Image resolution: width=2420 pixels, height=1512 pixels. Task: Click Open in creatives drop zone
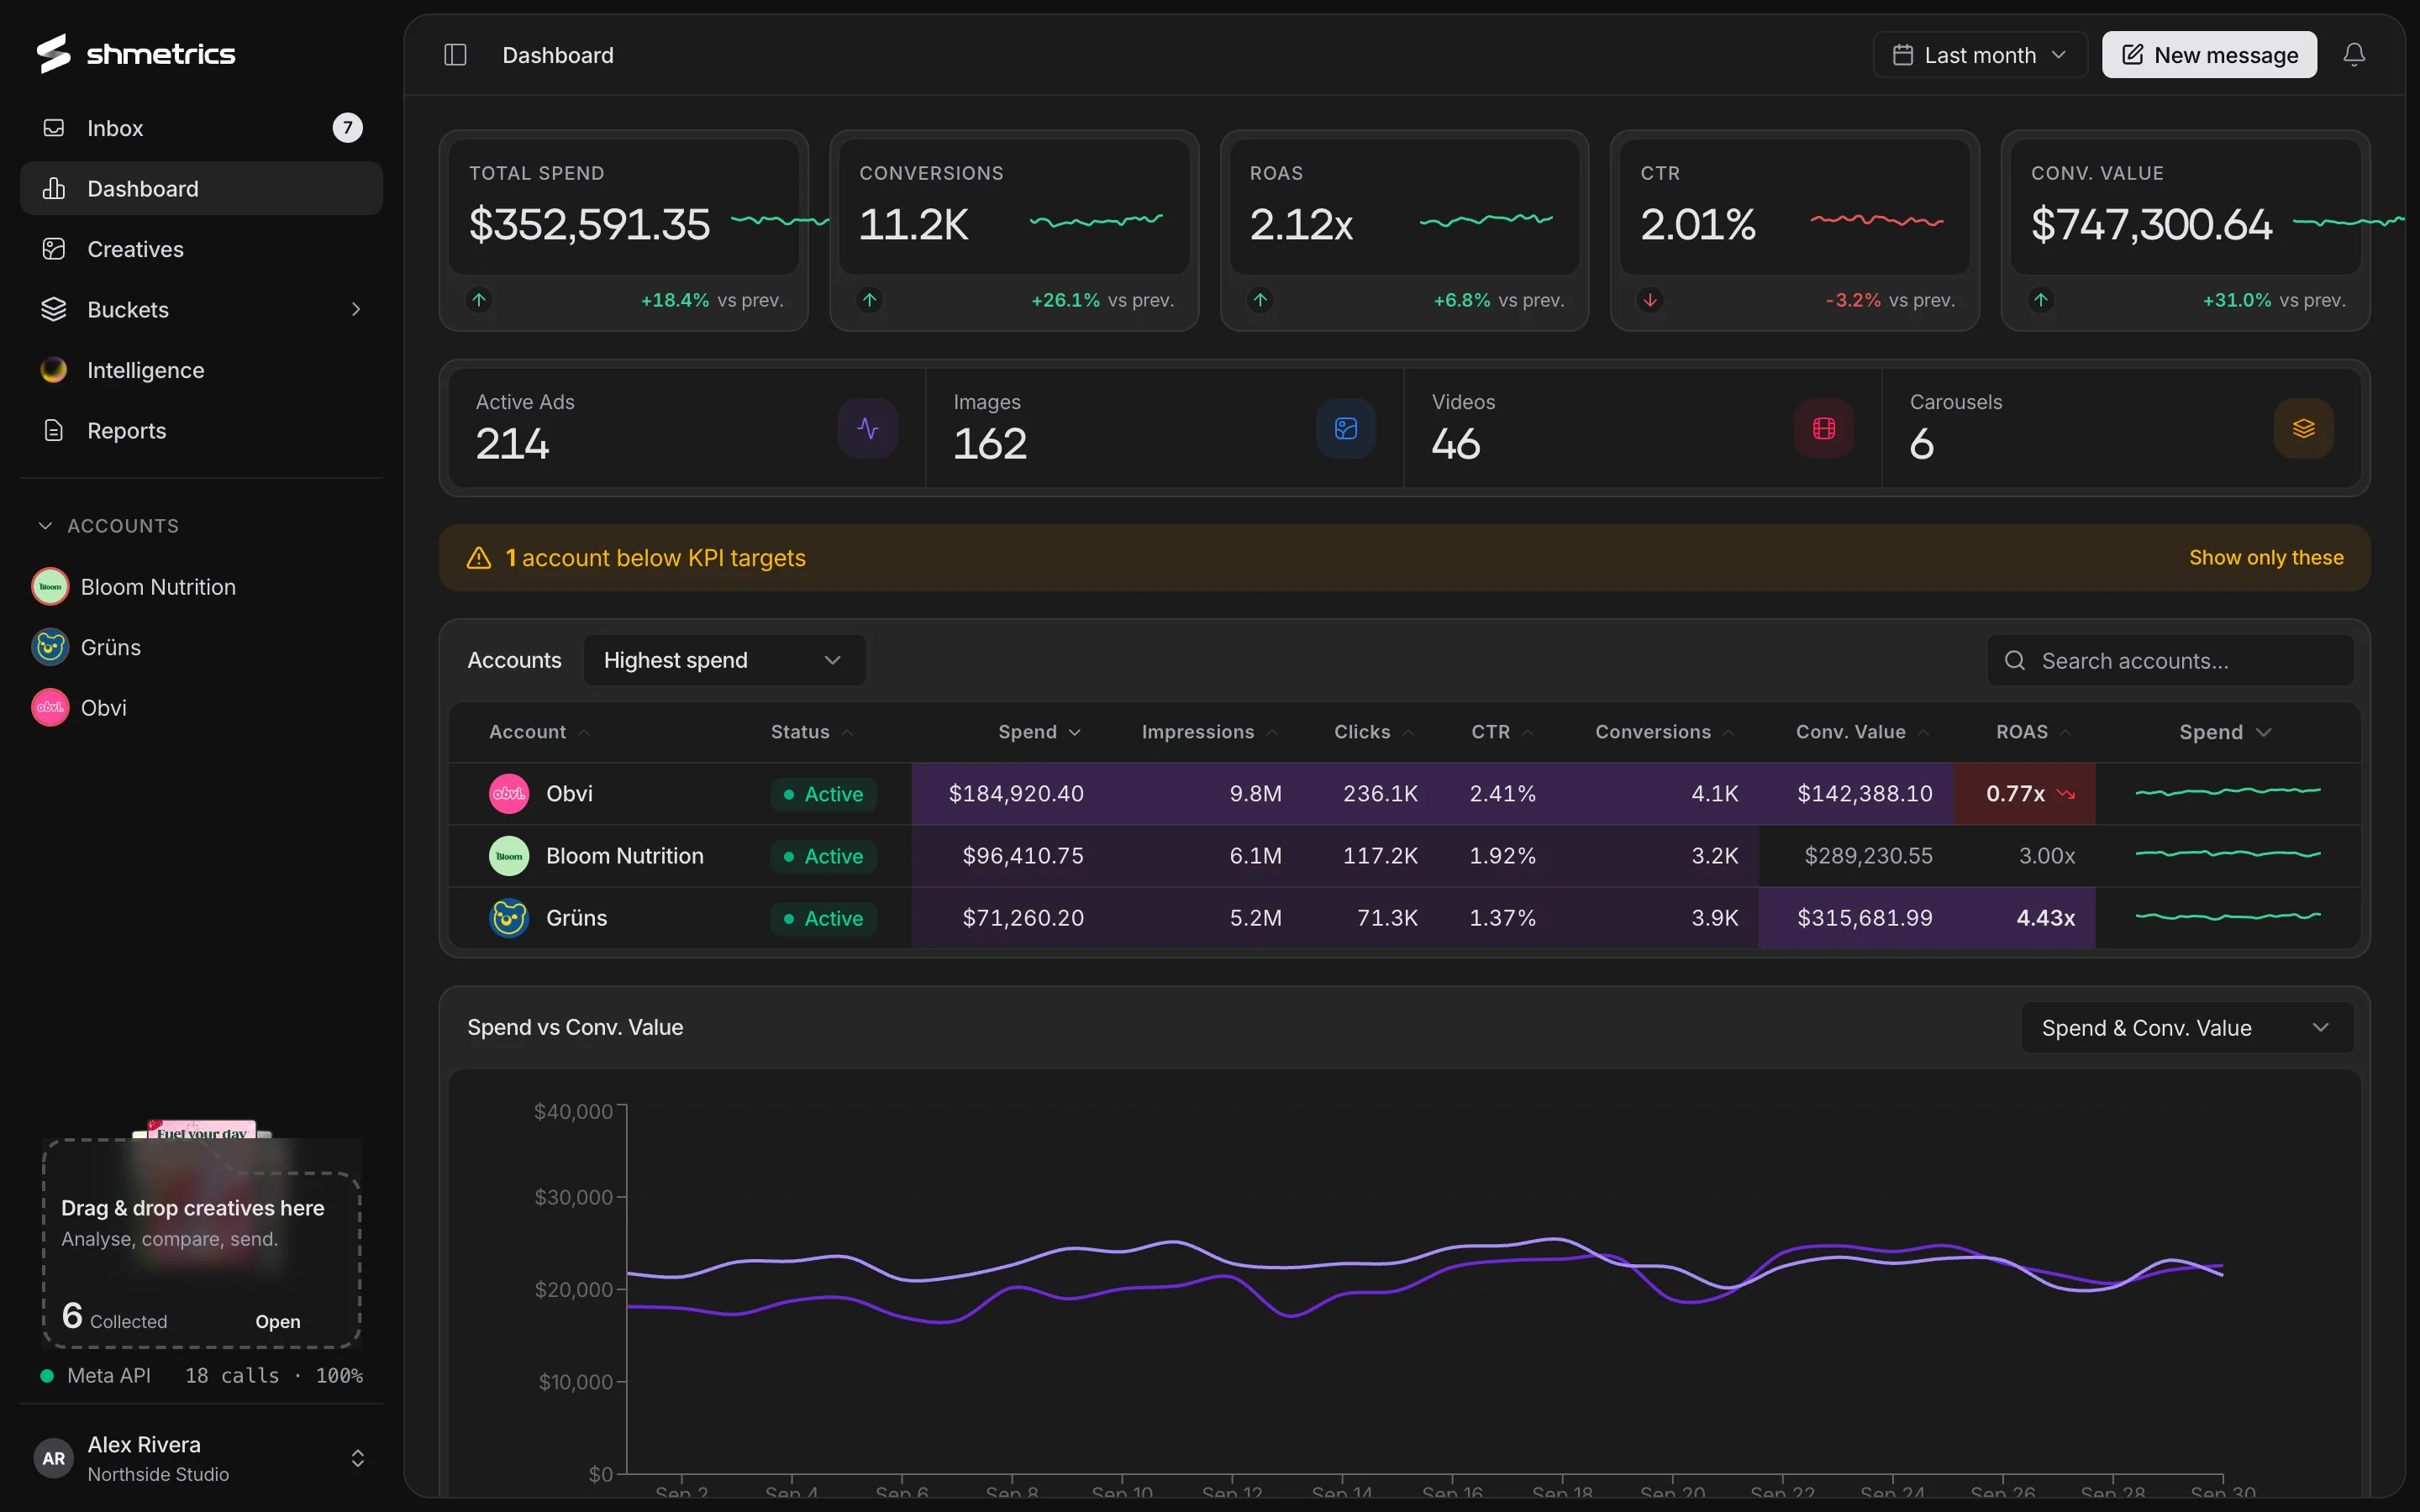(x=278, y=1321)
